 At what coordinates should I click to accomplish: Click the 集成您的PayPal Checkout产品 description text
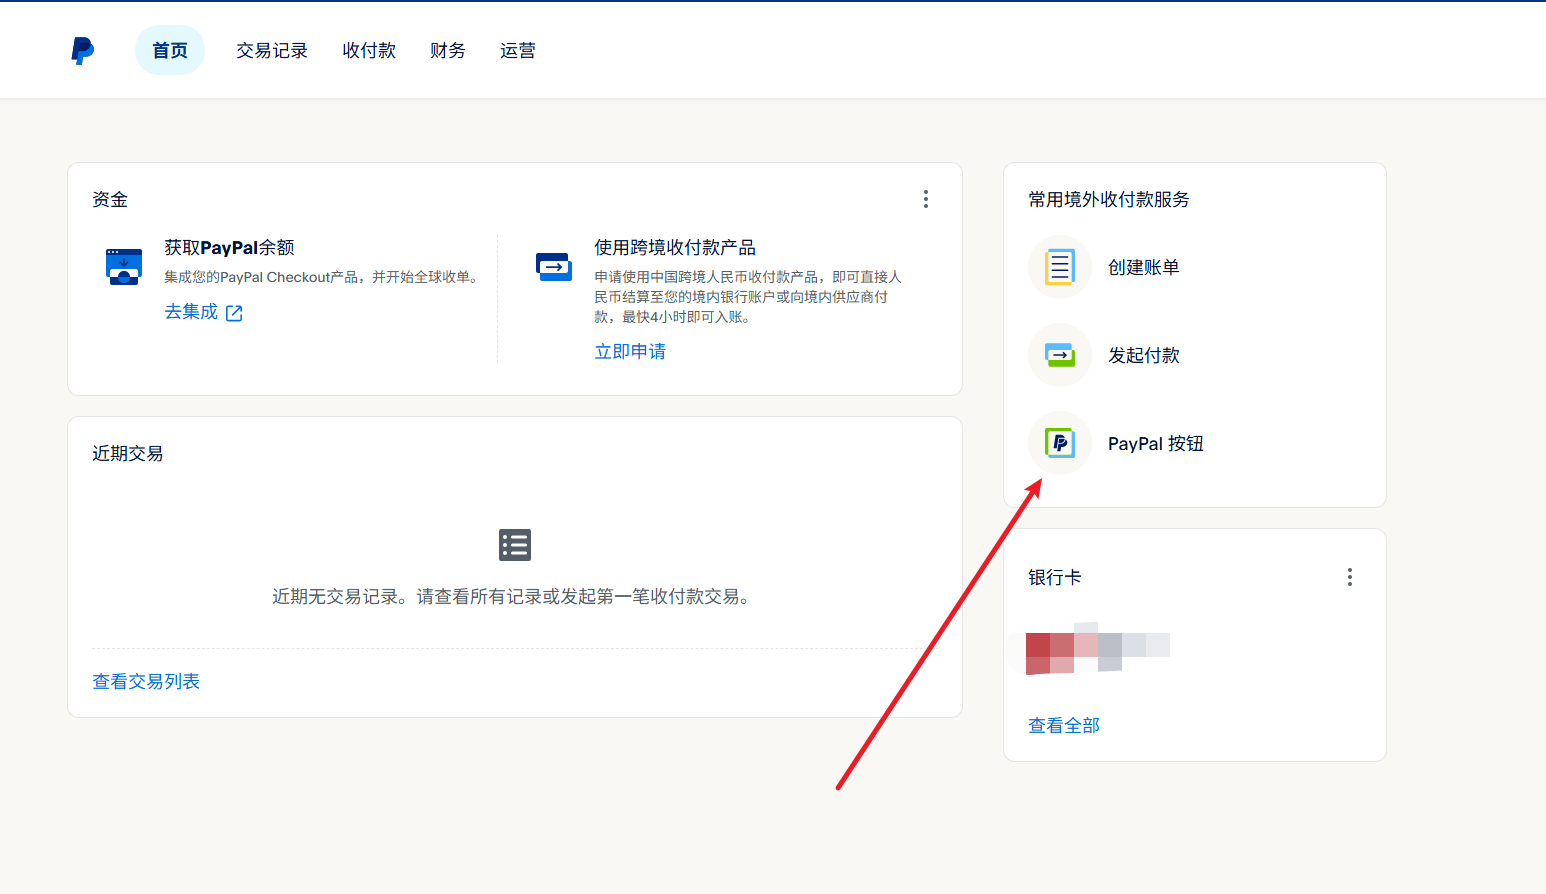pyautogui.click(x=323, y=277)
